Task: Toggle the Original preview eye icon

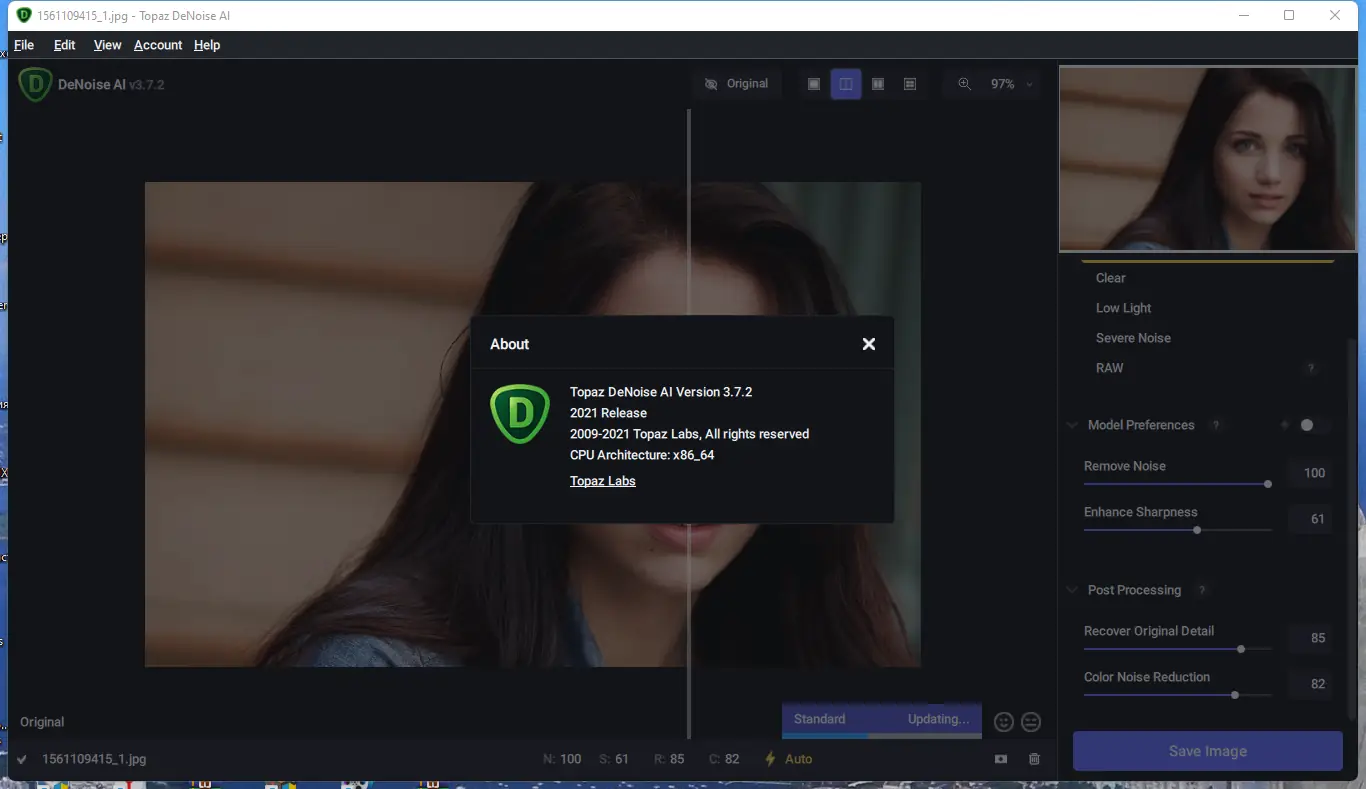Action: (711, 84)
